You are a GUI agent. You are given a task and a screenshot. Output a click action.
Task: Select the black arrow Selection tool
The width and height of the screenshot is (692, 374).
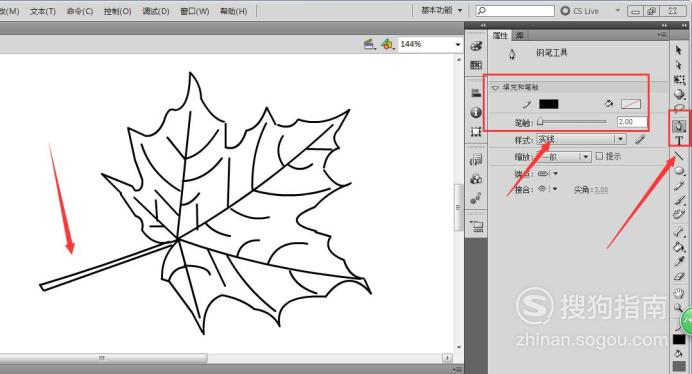[679, 50]
